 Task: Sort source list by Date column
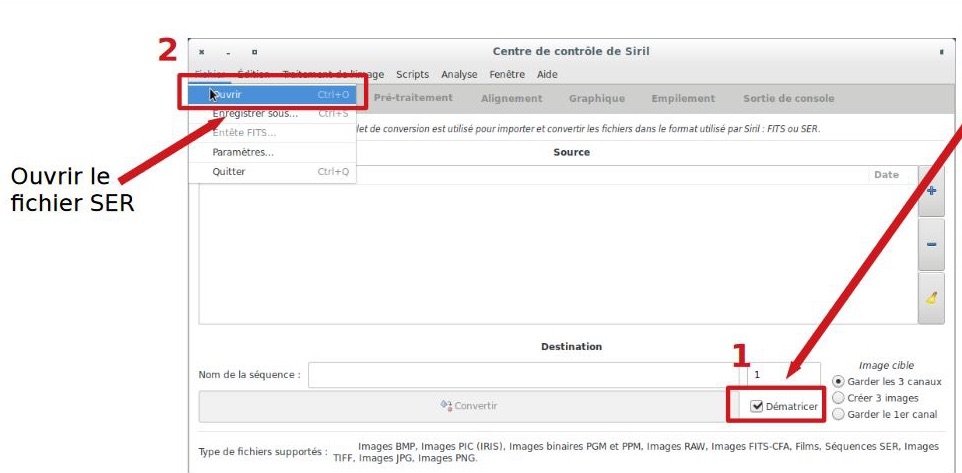(x=886, y=175)
